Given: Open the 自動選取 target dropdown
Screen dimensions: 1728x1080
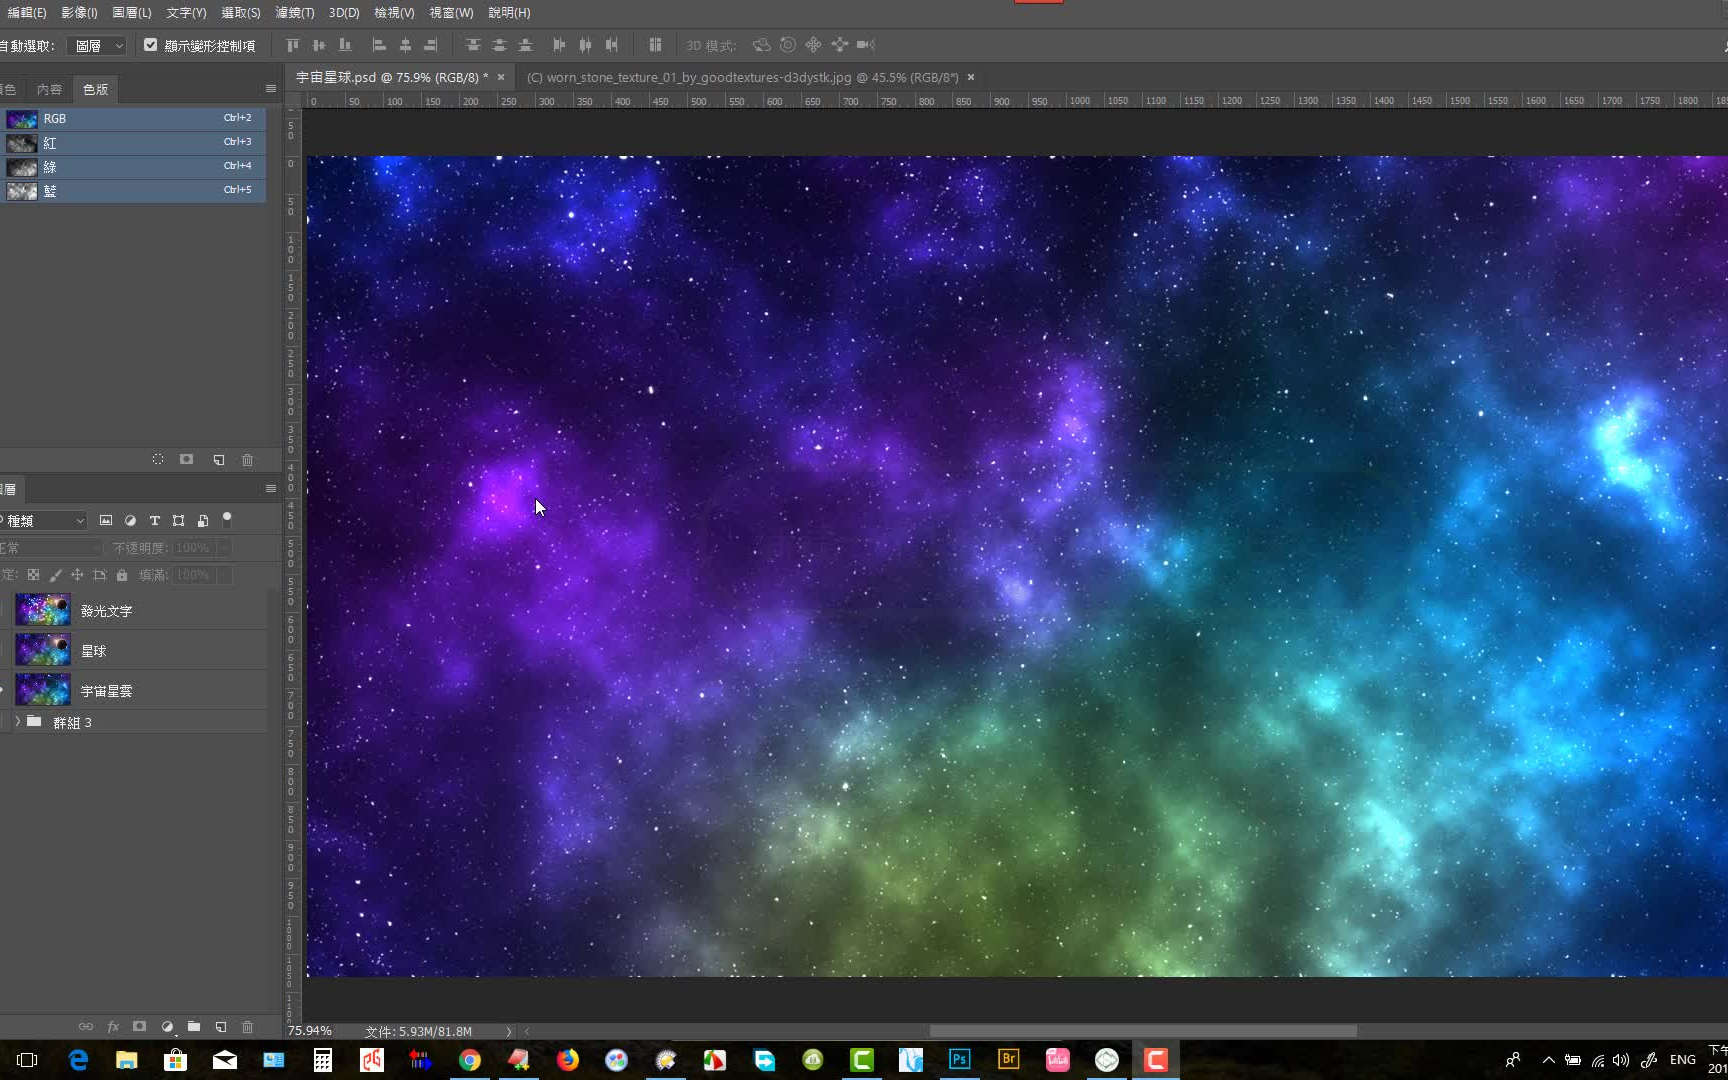Looking at the screenshot, I should 97,45.
